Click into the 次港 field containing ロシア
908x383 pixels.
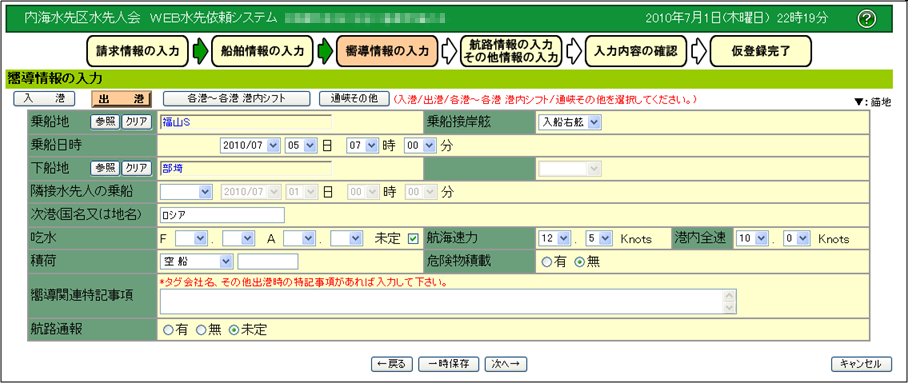(x=222, y=215)
